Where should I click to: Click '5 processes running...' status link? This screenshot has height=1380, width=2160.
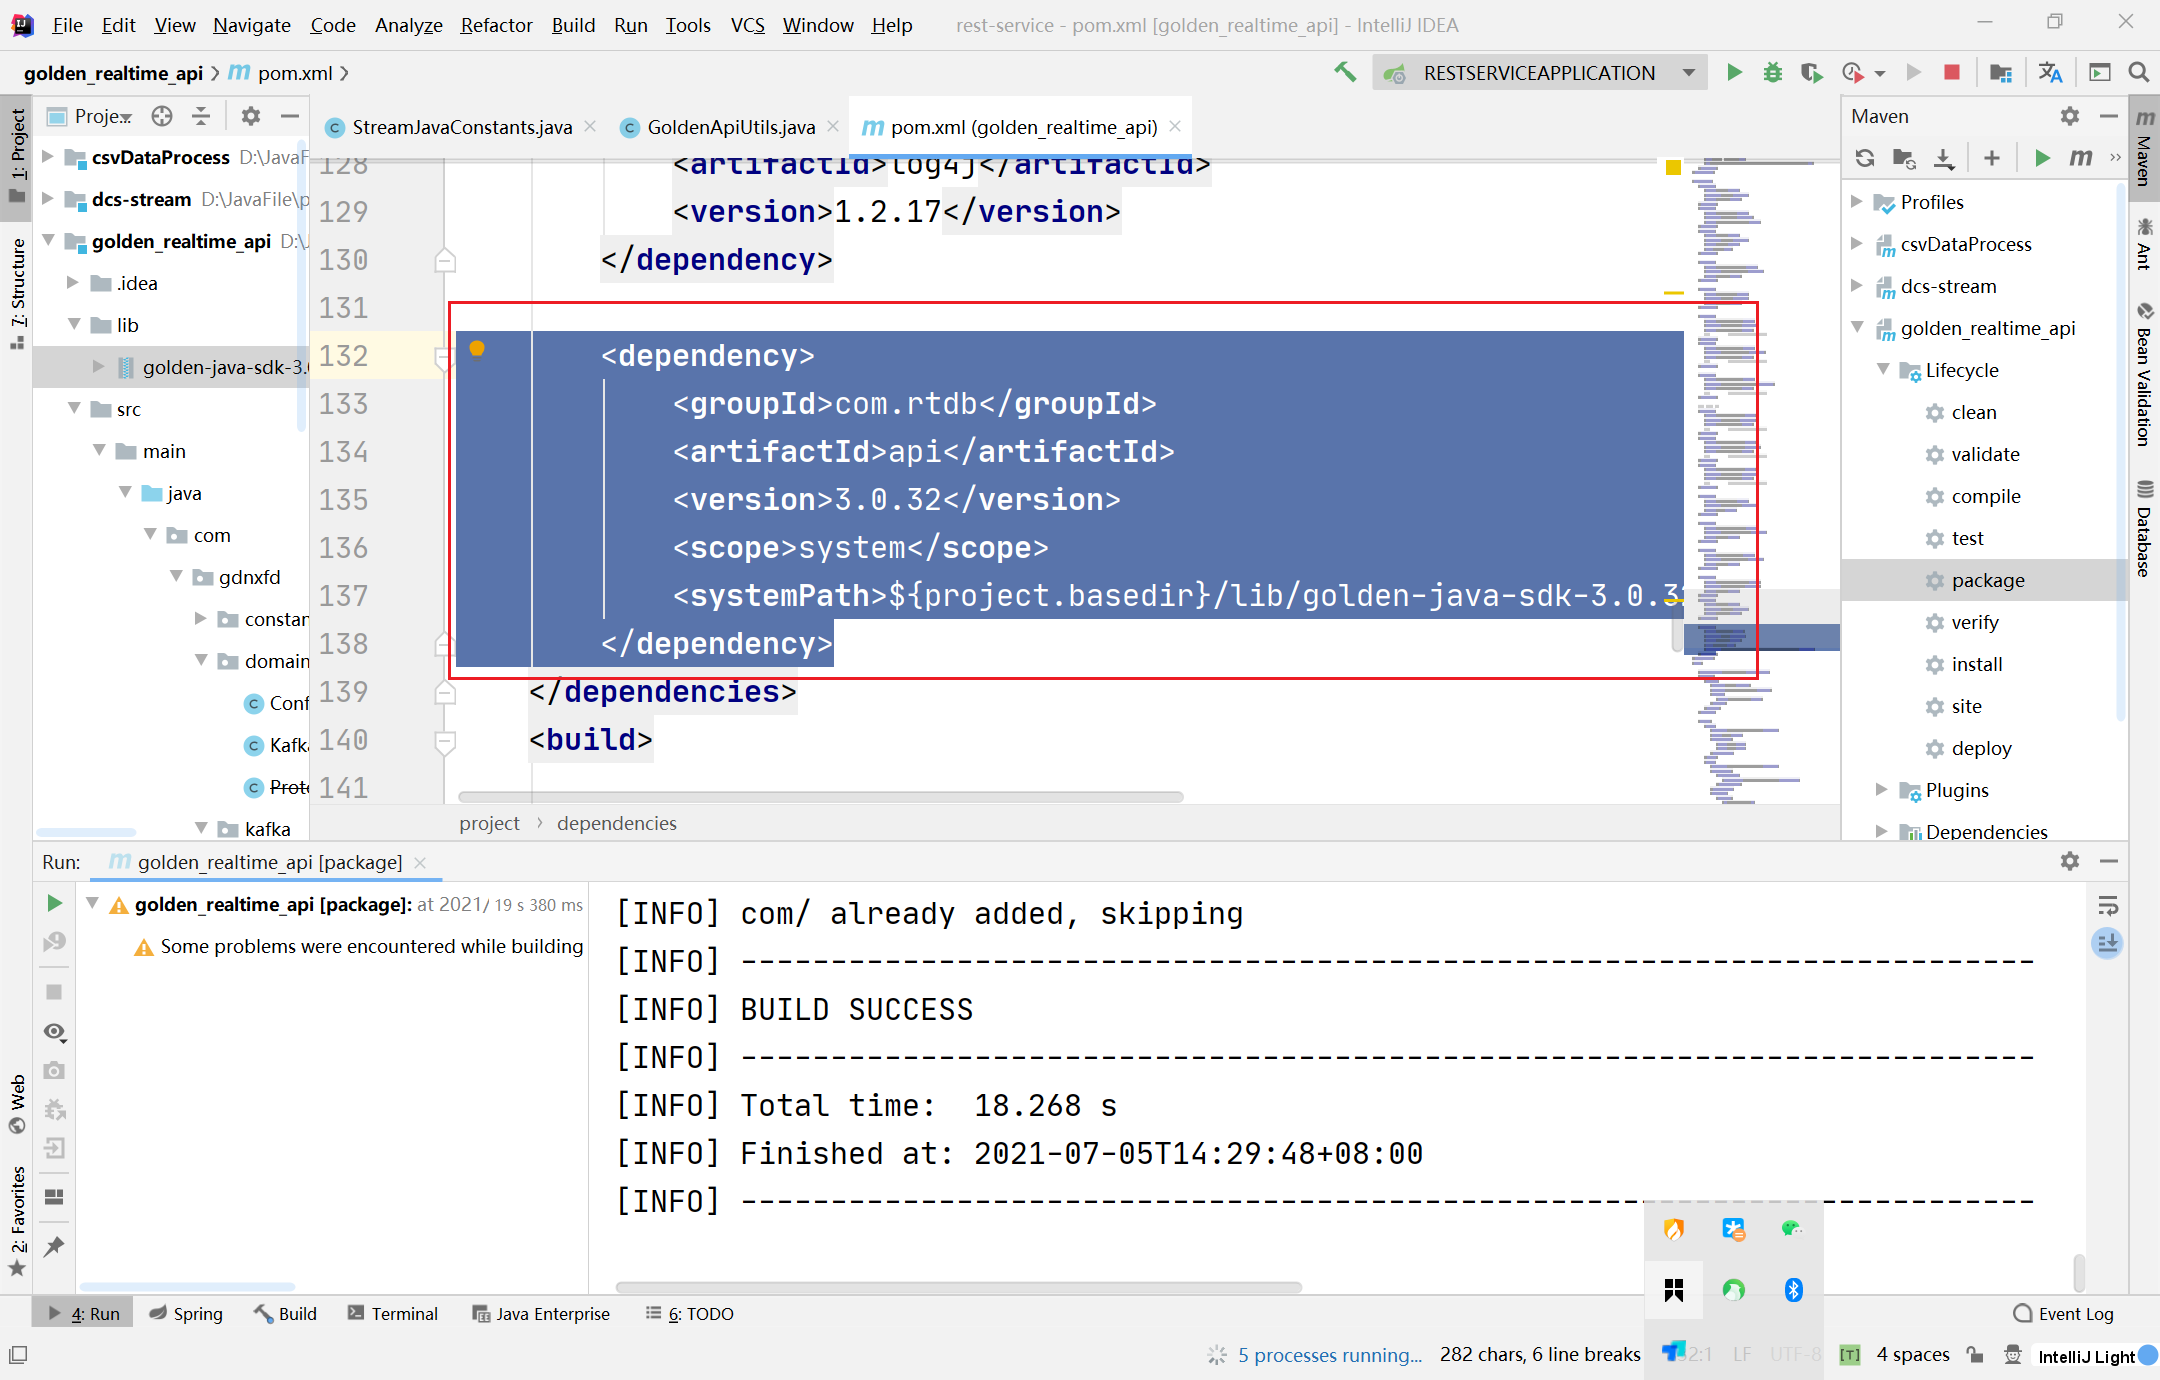click(1330, 1355)
